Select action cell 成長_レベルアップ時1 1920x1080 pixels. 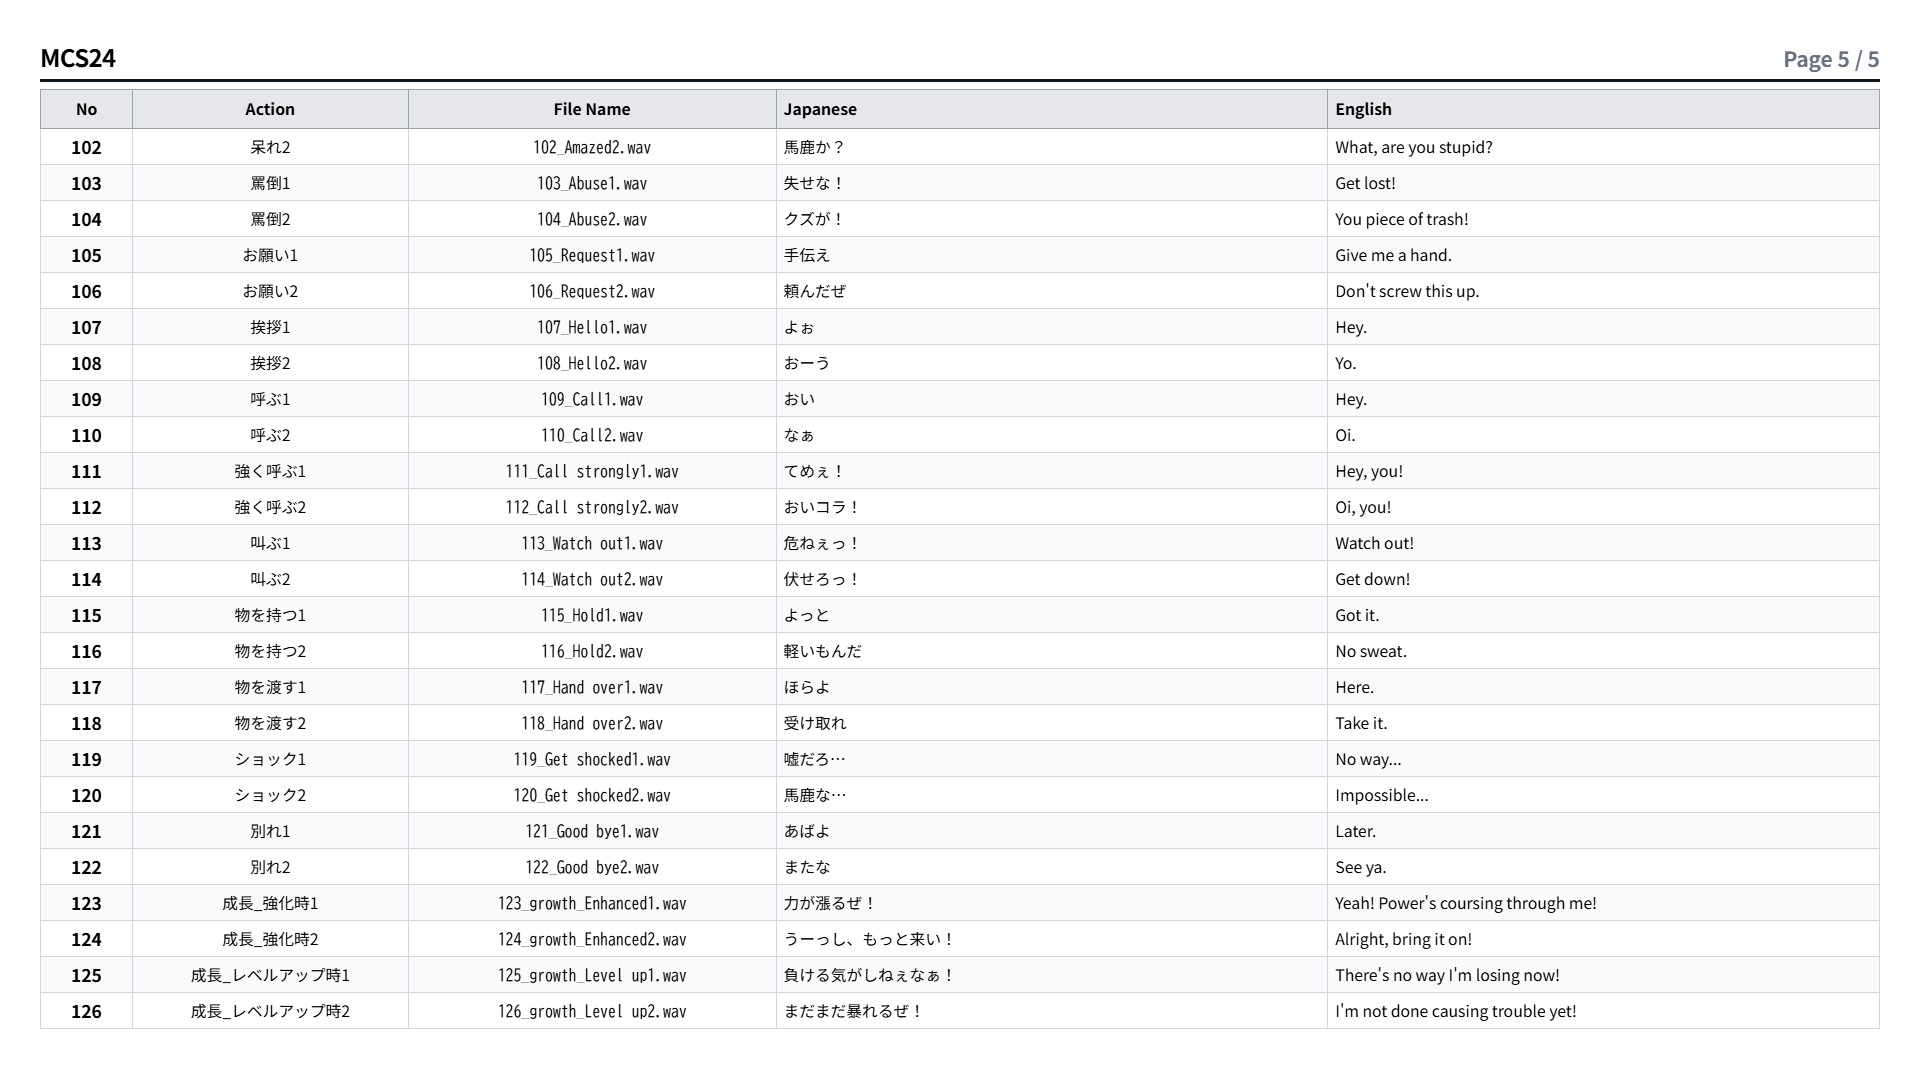(270, 975)
